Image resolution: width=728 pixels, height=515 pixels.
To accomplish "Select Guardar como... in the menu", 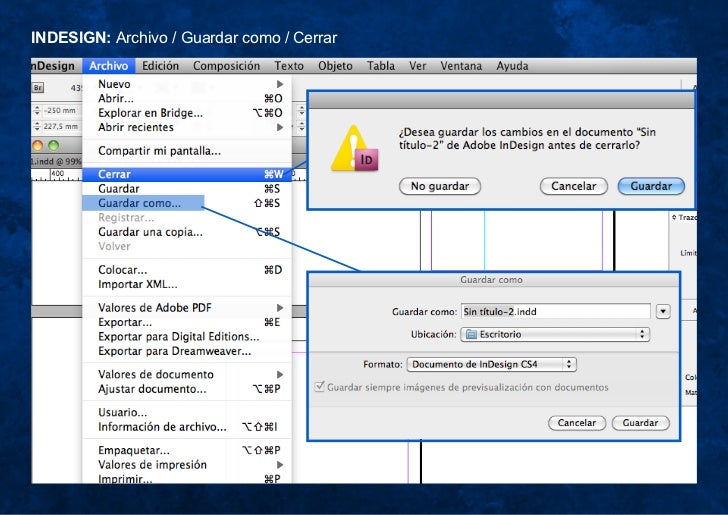I will coord(187,203).
